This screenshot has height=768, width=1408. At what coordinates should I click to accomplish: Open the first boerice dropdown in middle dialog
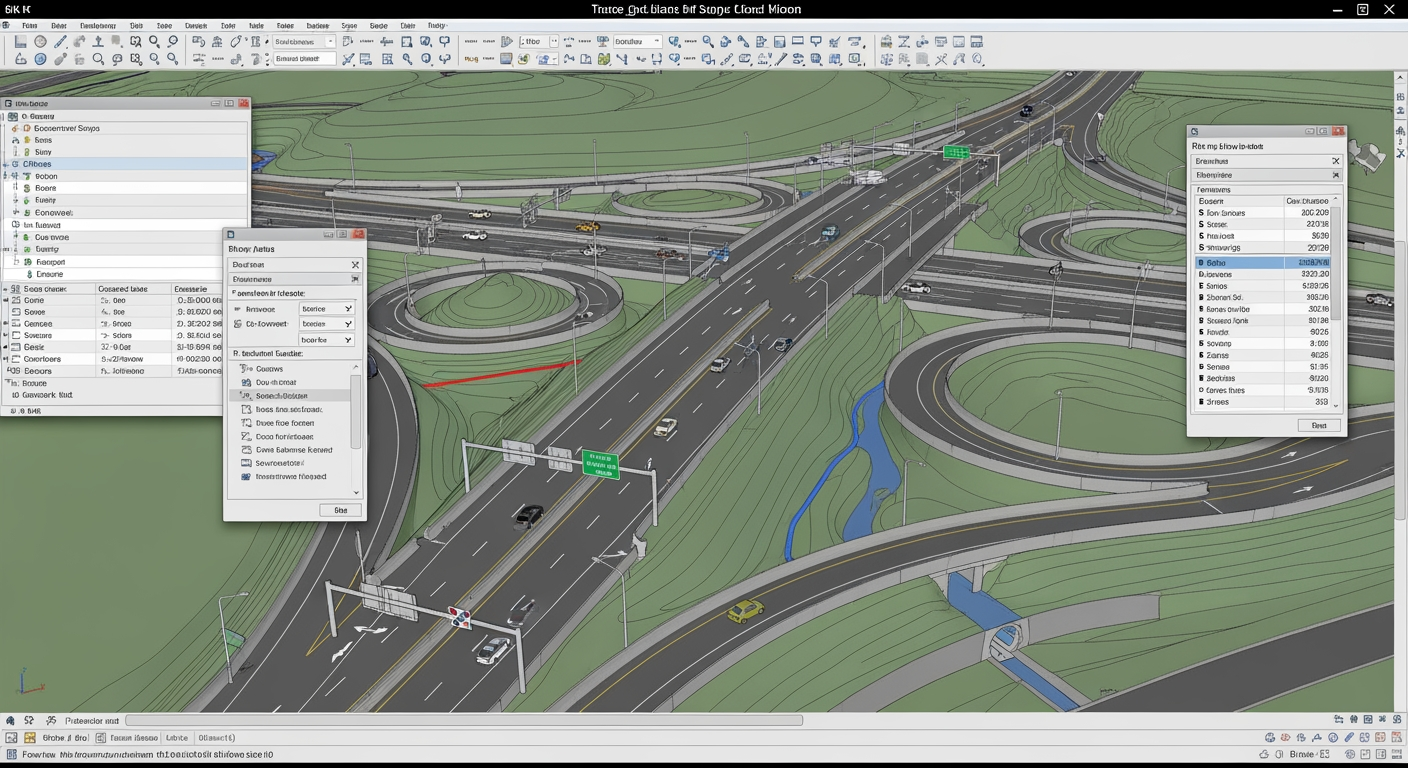pos(327,309)
